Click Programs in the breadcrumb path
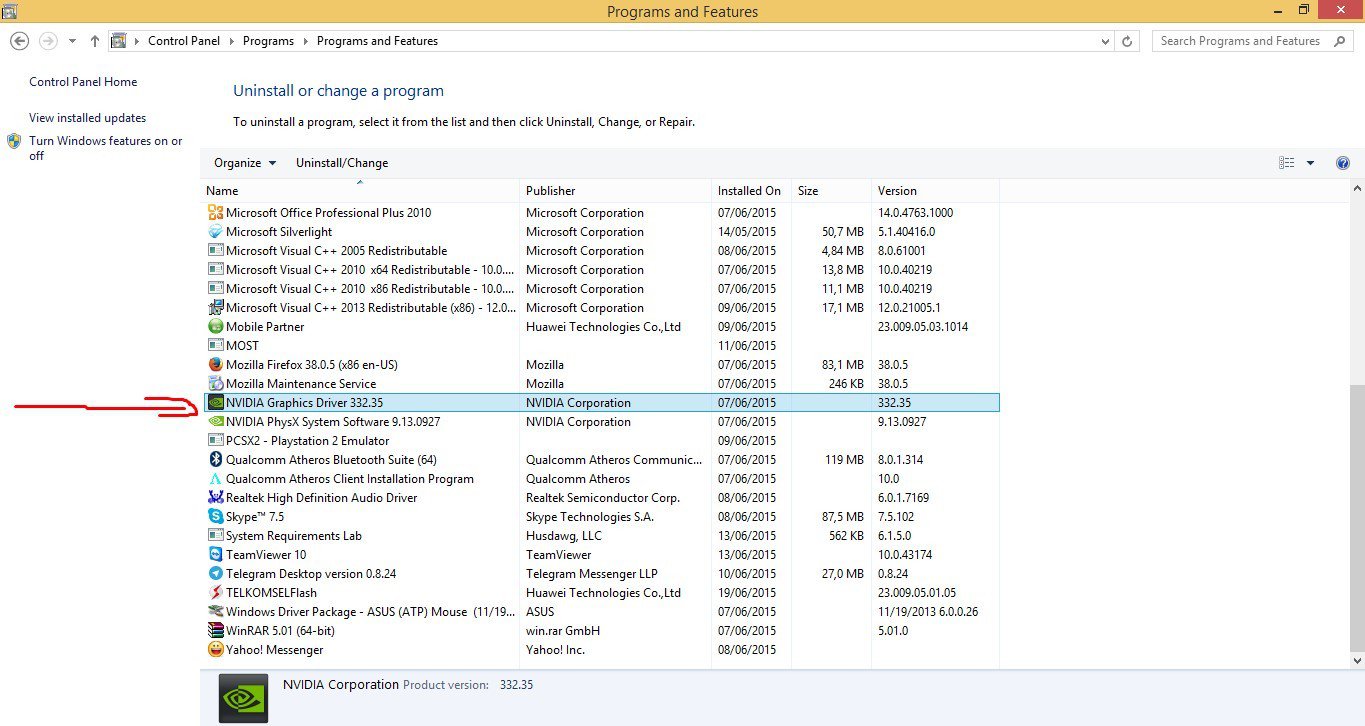The width and height of the screenshot is (1365, 726). click(x=268, y=41)
